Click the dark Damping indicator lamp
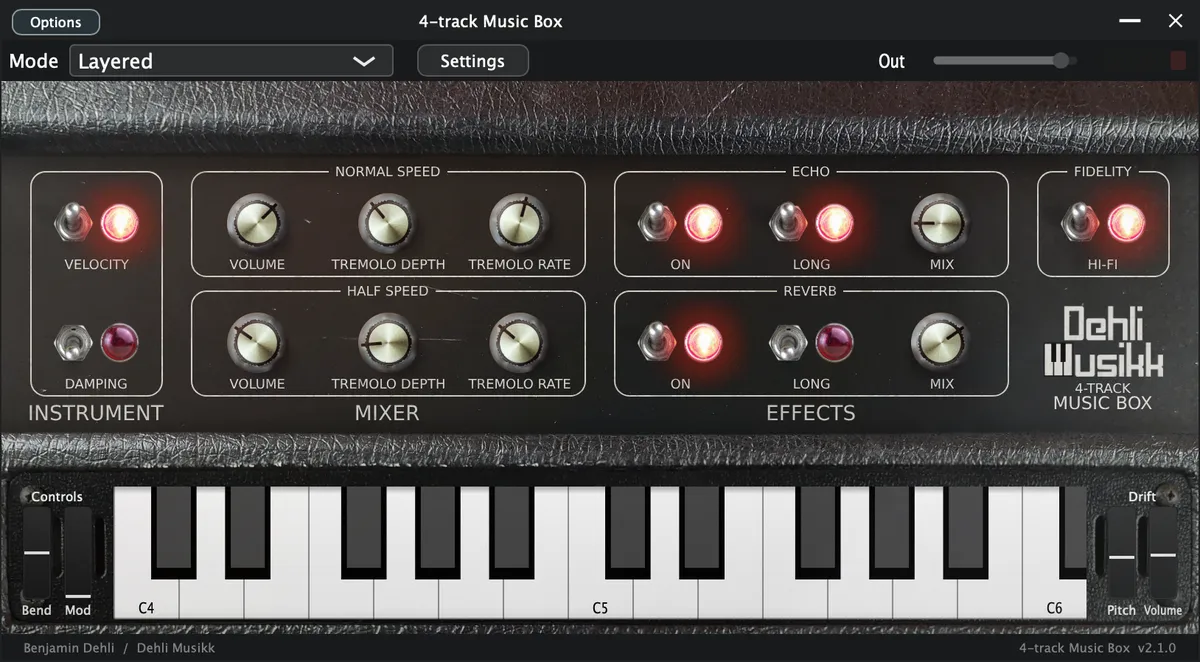Viewport: 1200px width, 662px height. pos(119,343)
